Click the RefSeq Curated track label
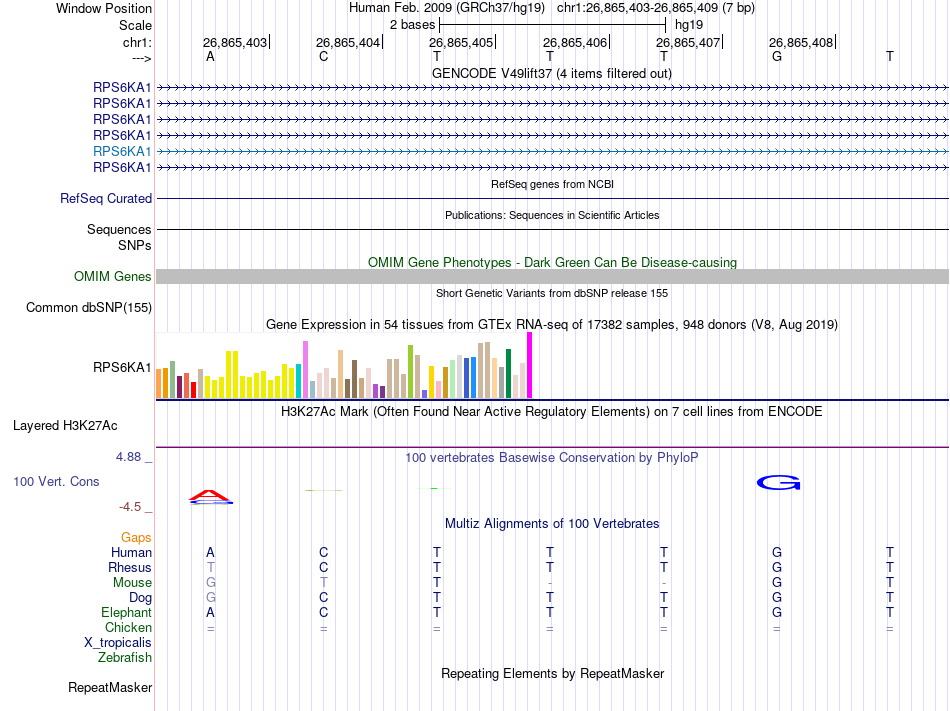This screenshot has width=950, height=711. (x=106, y=199)
